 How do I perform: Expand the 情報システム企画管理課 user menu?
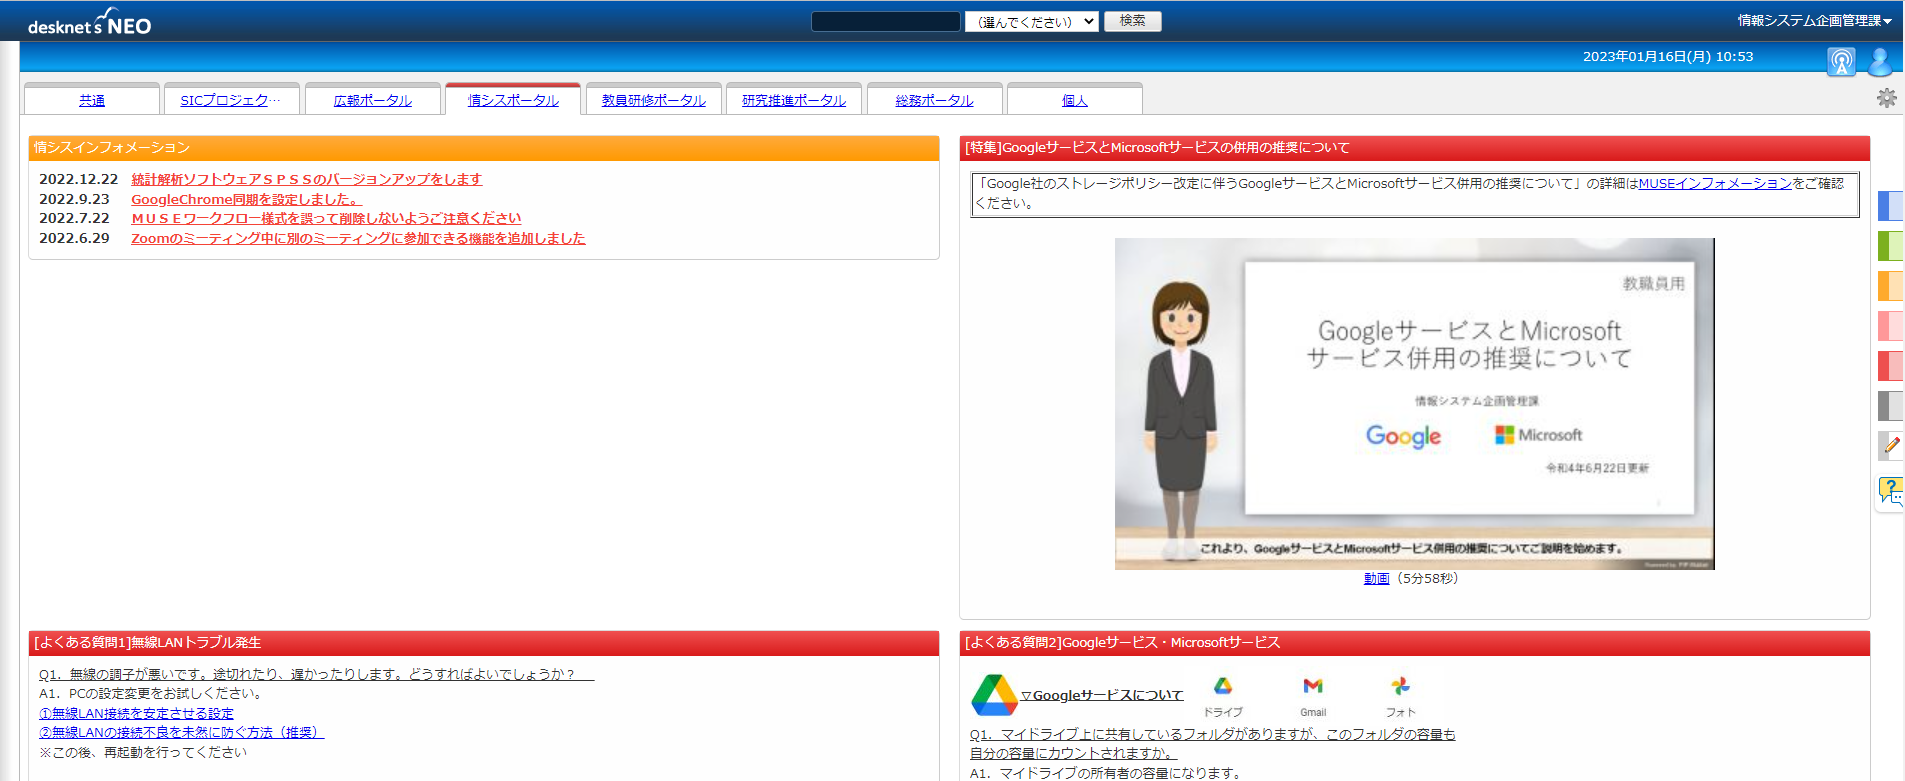(1813, 20)
